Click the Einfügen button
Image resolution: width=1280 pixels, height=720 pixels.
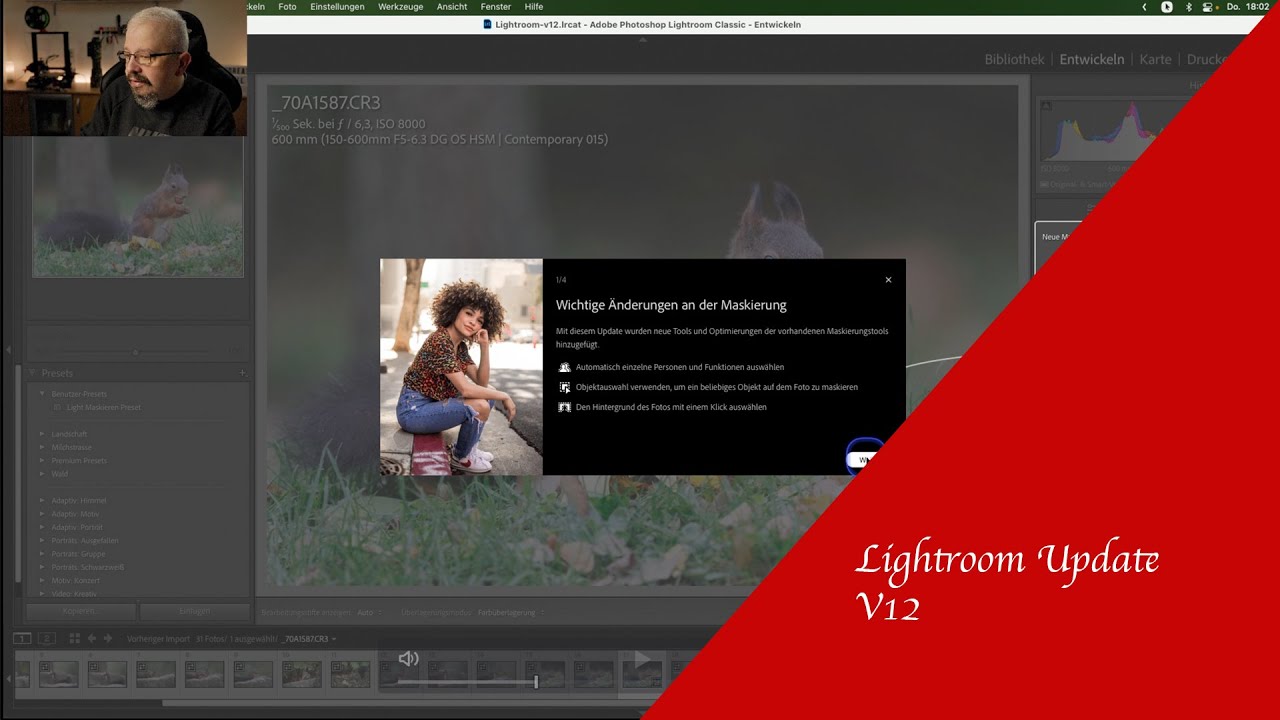coord(194,611)
